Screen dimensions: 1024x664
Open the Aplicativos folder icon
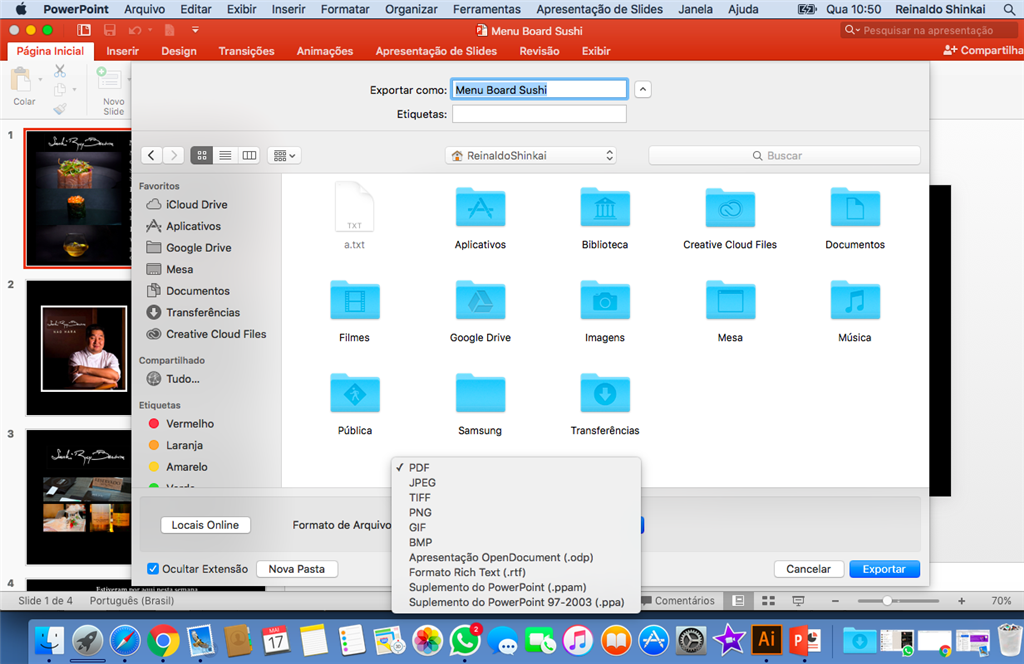[x=480, y=208]
